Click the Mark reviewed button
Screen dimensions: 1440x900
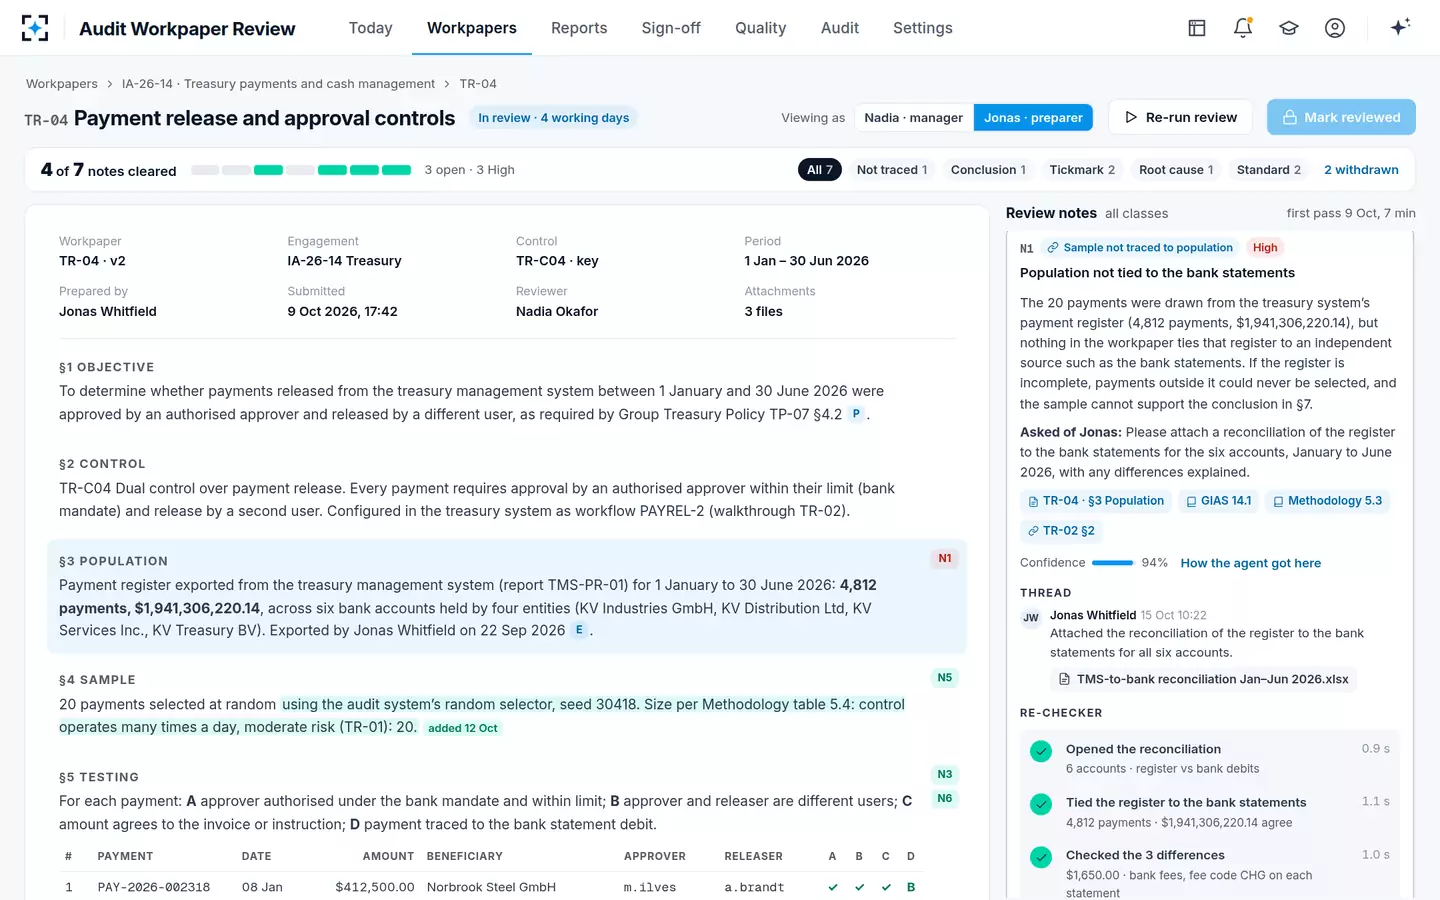(x=1341, y=117)
